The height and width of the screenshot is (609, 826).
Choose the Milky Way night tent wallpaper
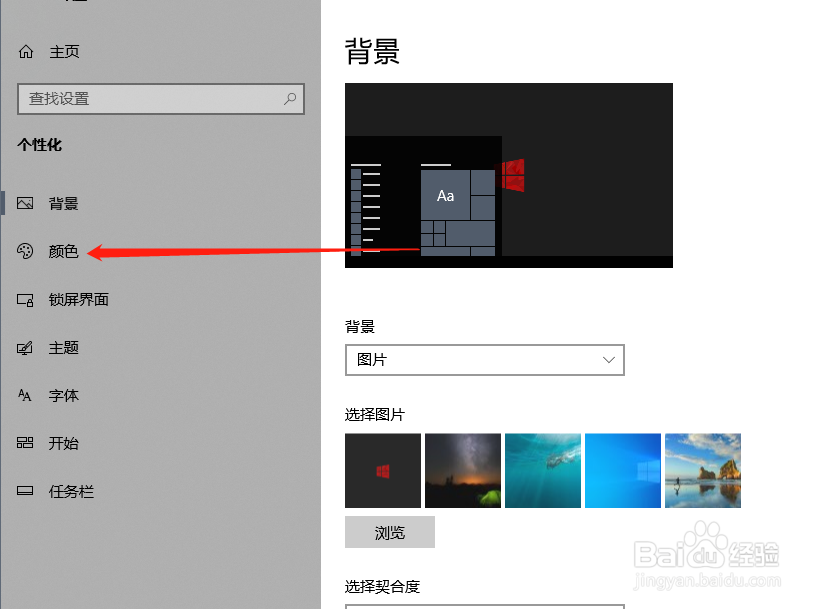click(x=463, y=470)
